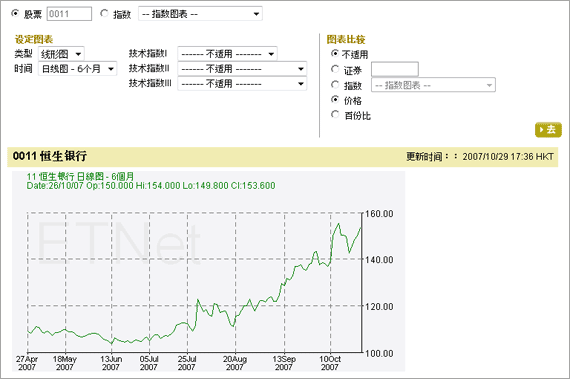Select 百份比 percentage radio button
The width and height of the screenshot is (570, 379).
(x=335, y=115)
